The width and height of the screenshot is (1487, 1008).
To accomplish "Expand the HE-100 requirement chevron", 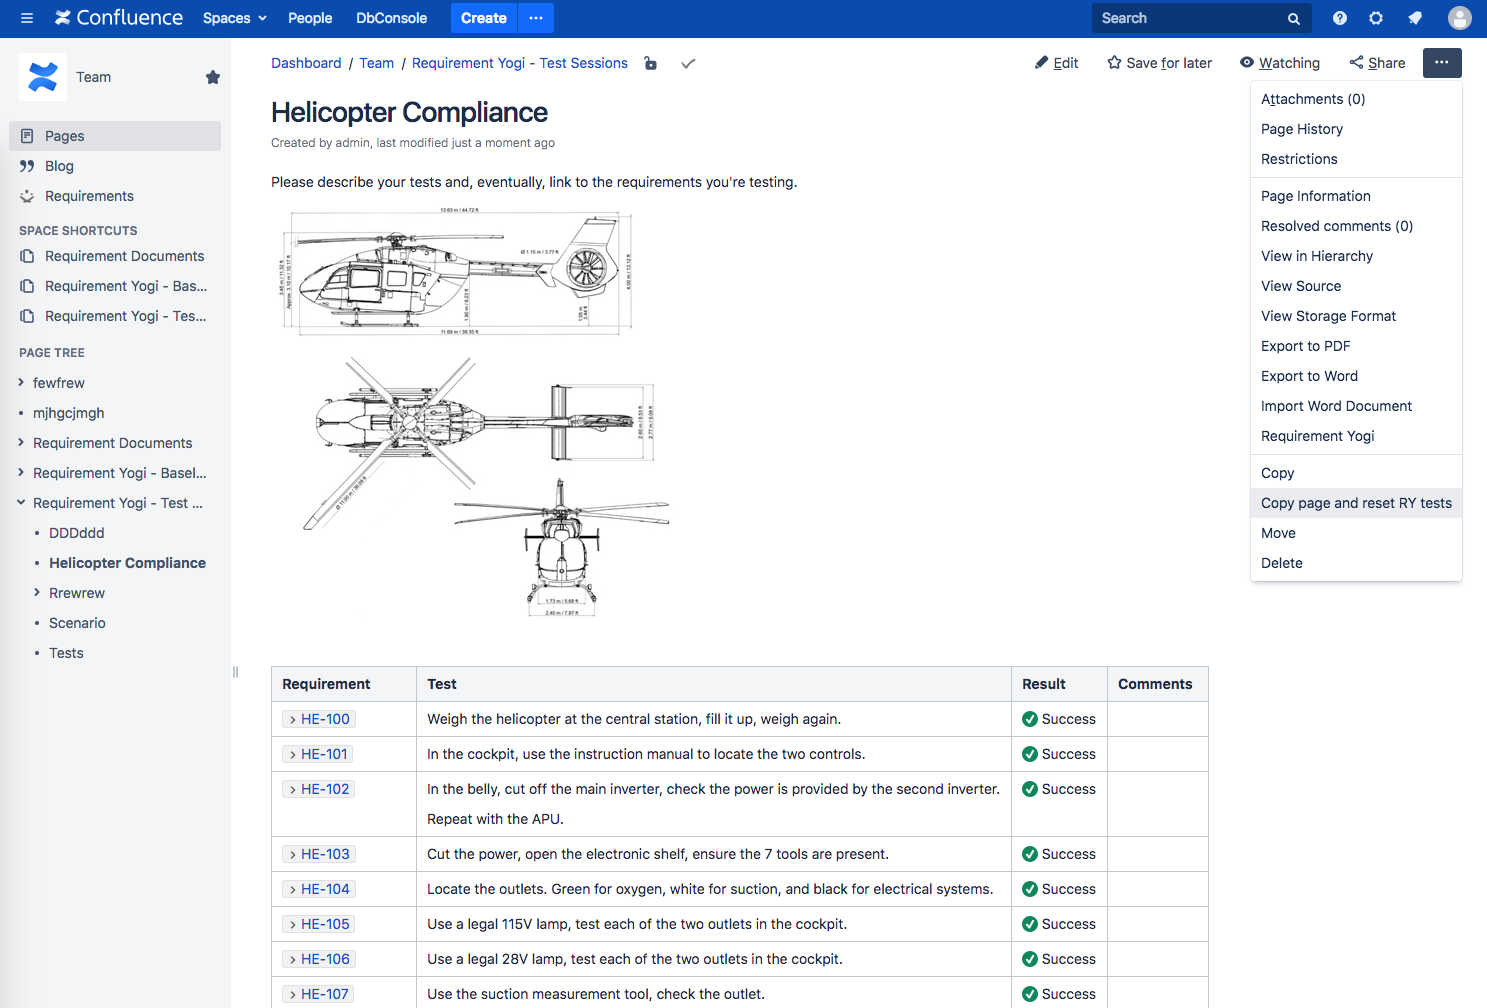I will coord(292,720).
